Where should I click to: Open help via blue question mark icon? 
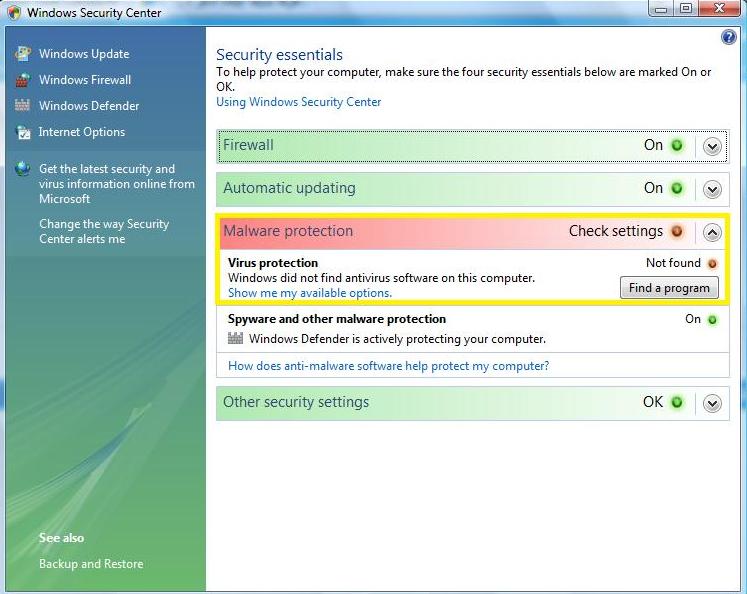[x=728, y=37]
